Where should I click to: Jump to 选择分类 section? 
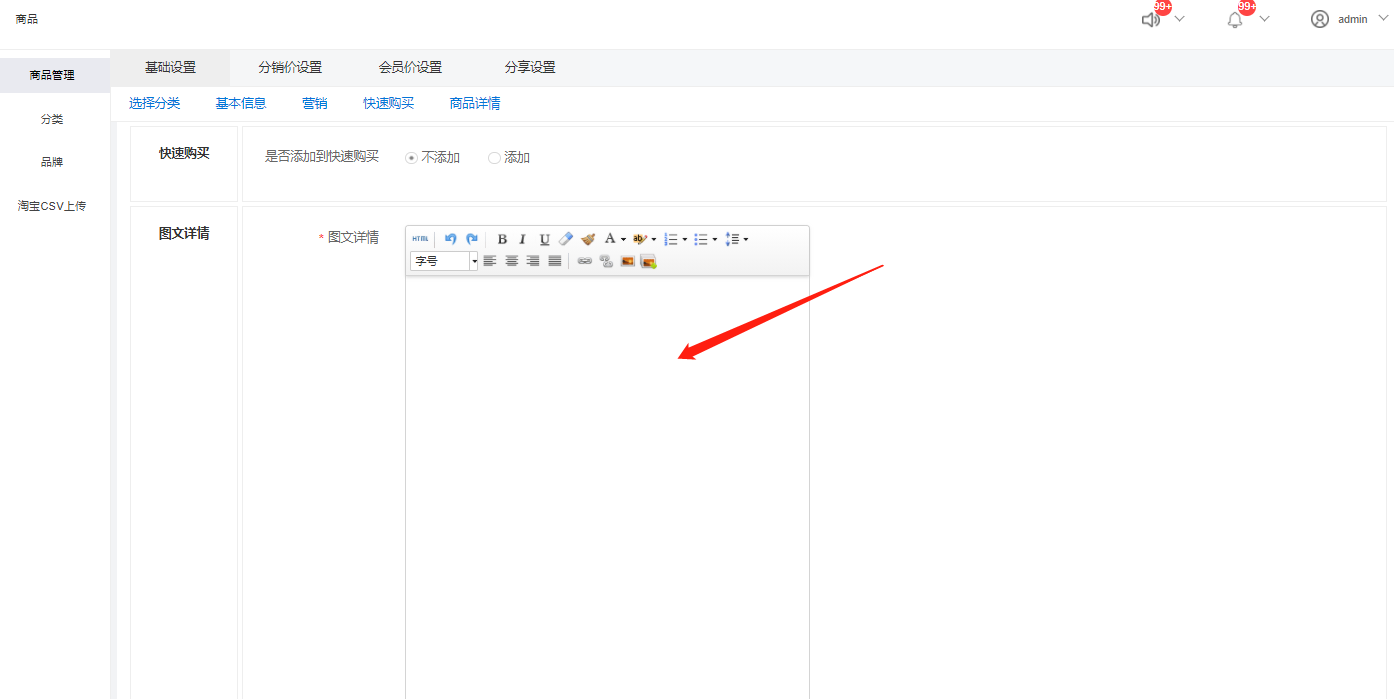tap(155, 103)
